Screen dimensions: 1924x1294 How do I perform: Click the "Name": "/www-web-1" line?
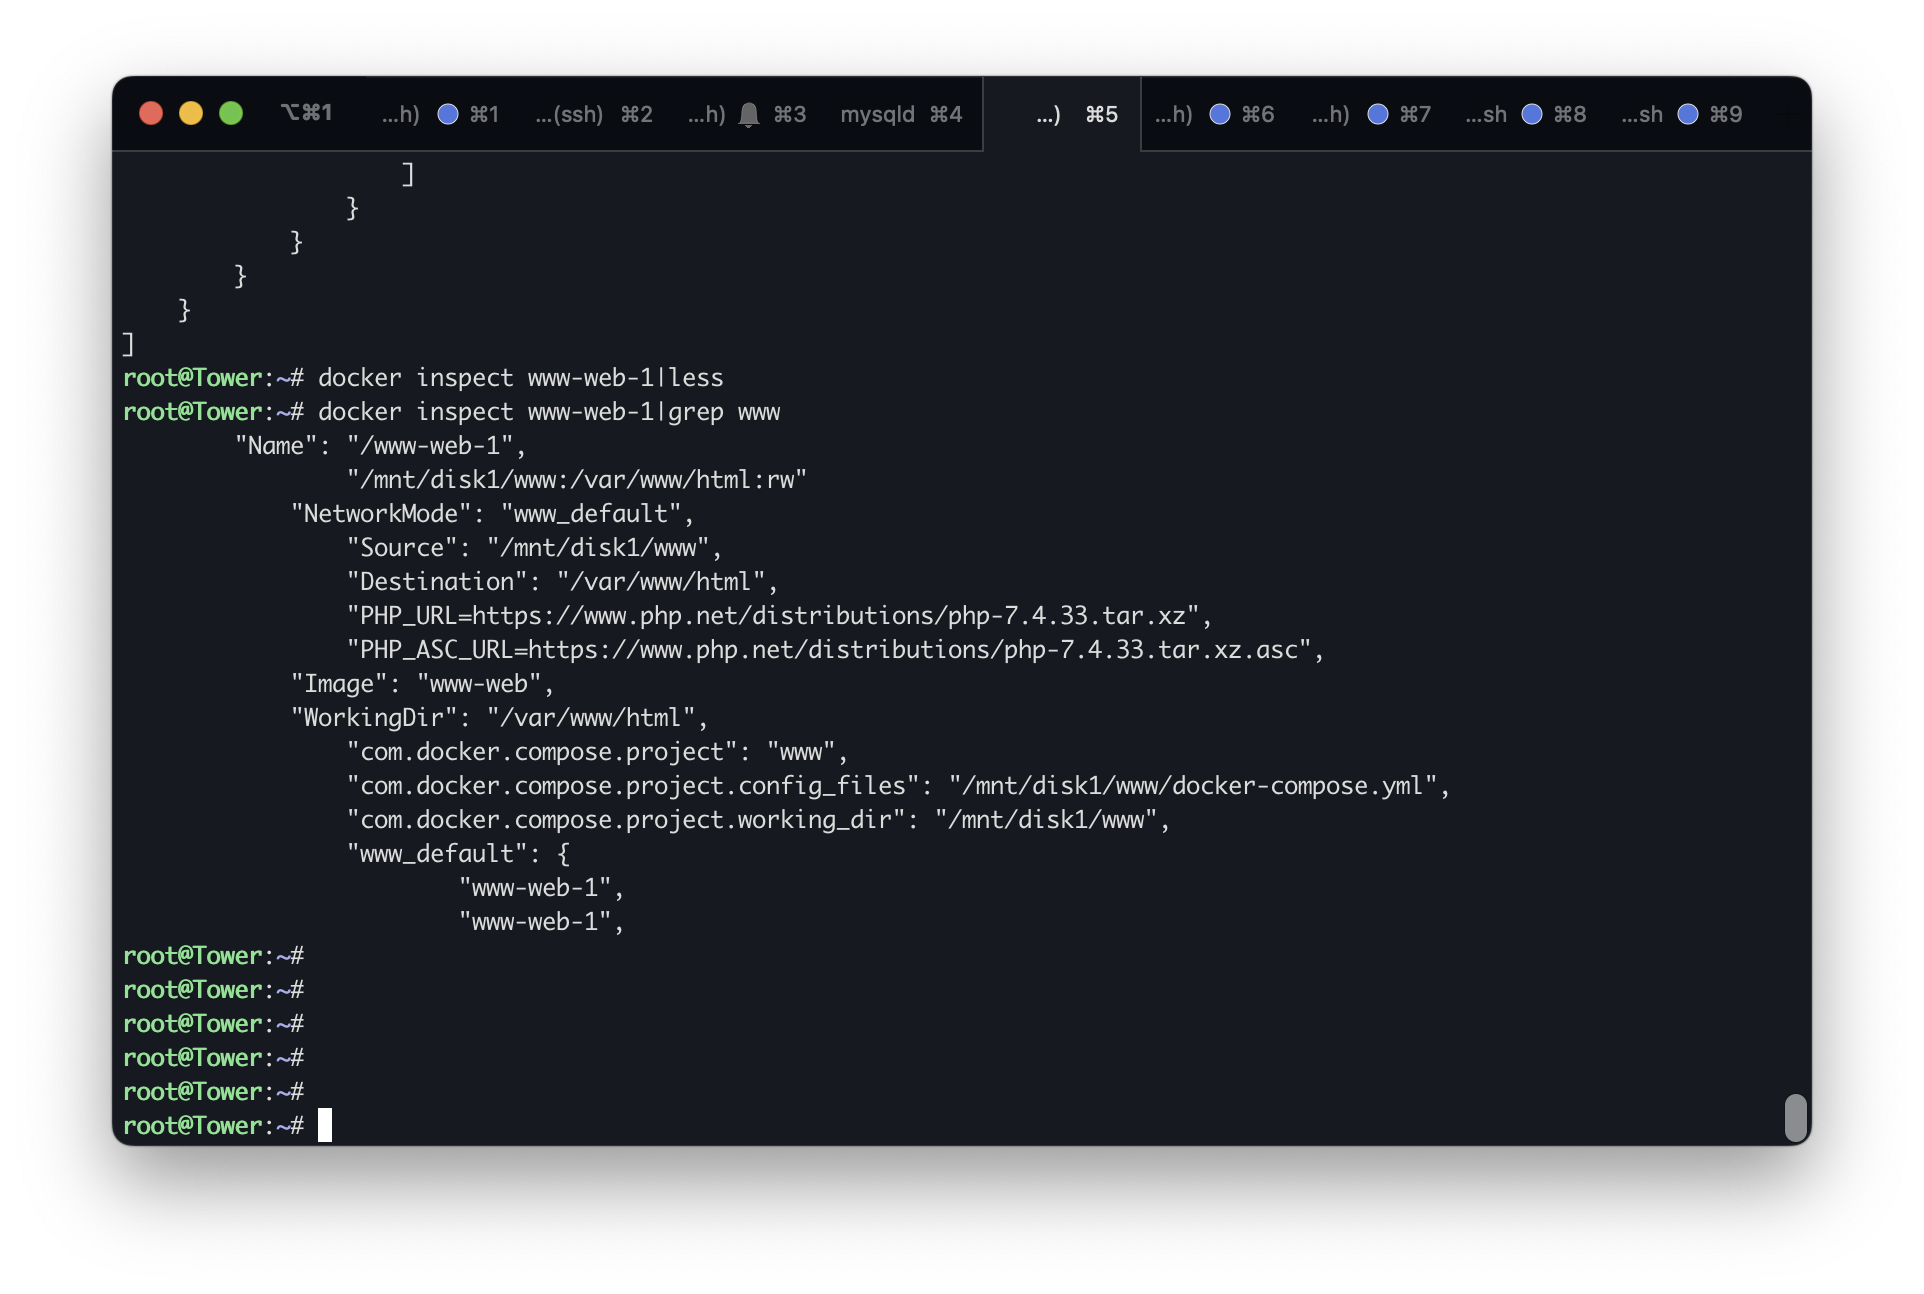[380, 446]
